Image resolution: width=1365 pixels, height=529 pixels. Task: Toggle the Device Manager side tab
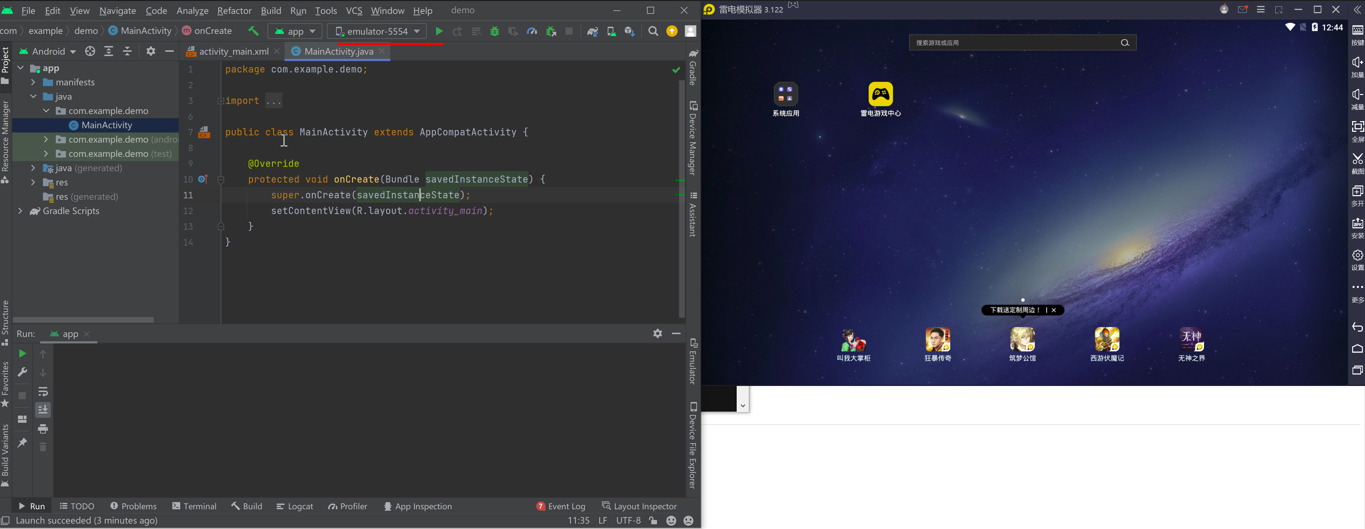tap(693, 138)
